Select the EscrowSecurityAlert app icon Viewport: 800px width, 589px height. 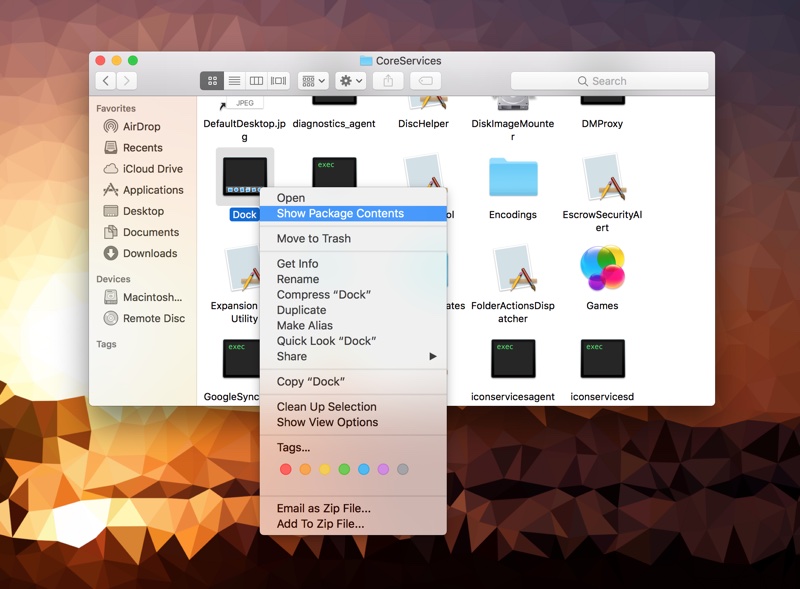pyautogui.click(x=603, y=177)
